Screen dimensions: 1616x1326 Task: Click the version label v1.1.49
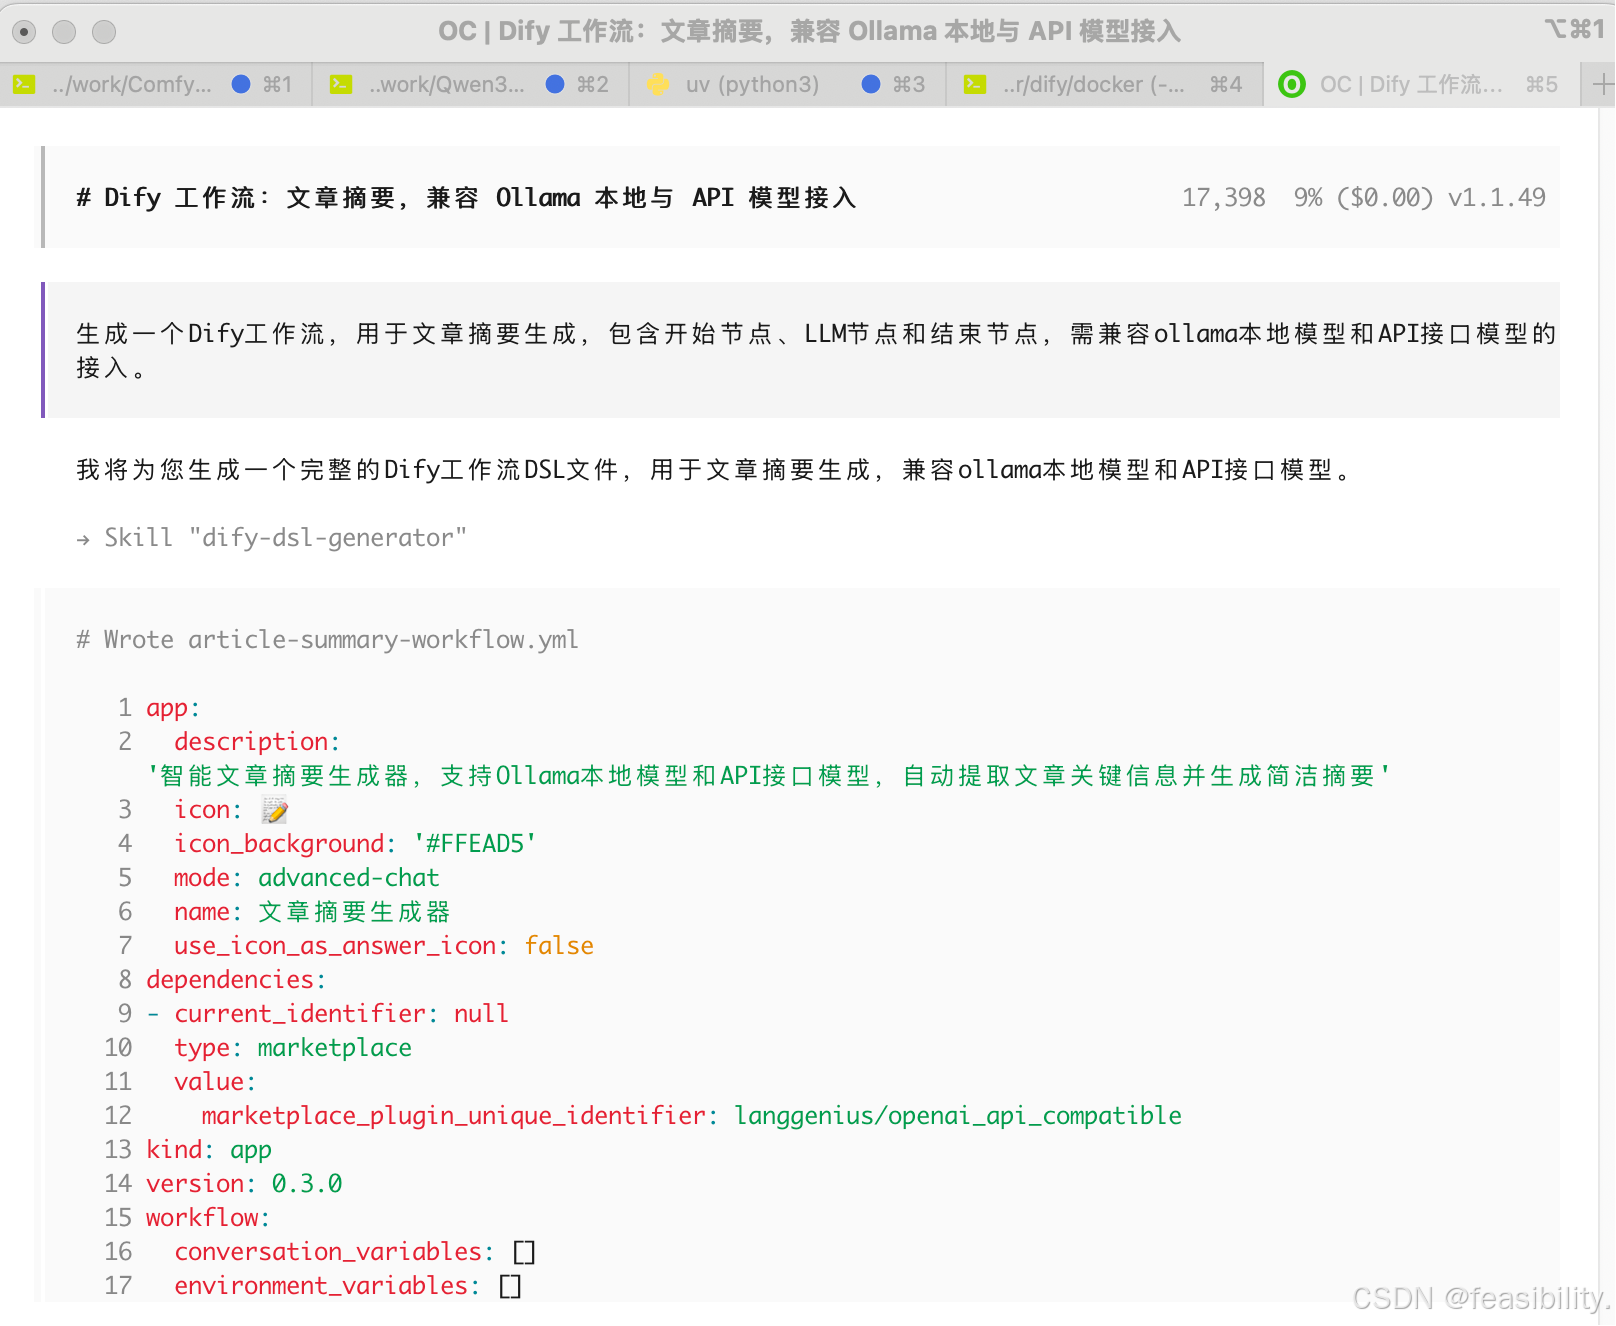coord(1497,198)
